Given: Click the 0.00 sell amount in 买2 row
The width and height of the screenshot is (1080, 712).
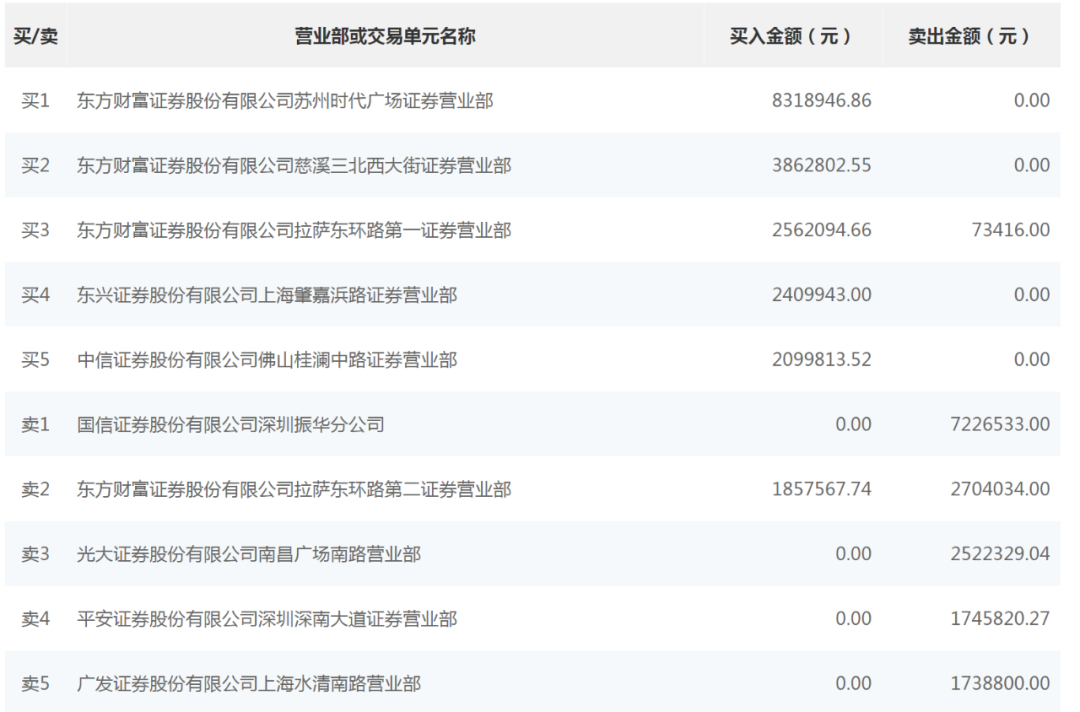Looking at the screenshot, I should pyautogui.click(x=1032, y=165).
